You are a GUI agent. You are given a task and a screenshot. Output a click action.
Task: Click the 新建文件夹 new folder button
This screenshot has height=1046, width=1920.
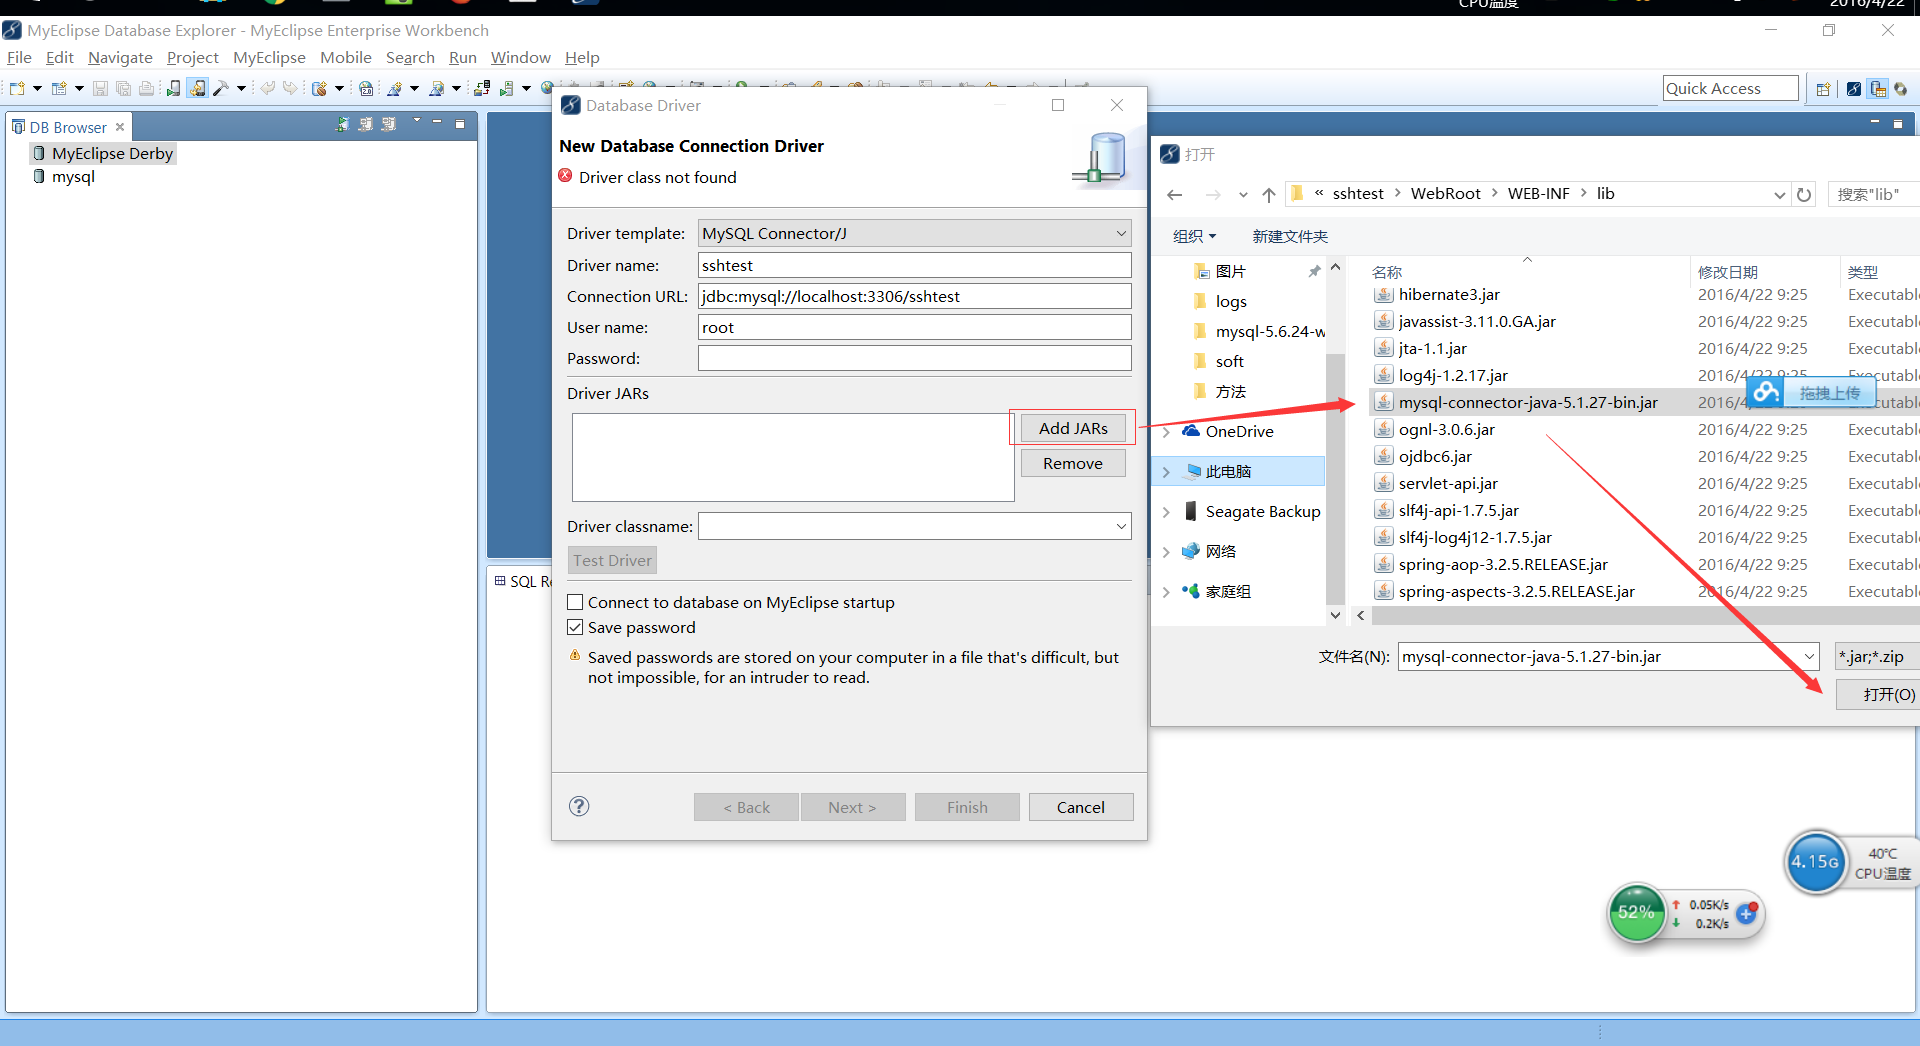click(1290, 236)
